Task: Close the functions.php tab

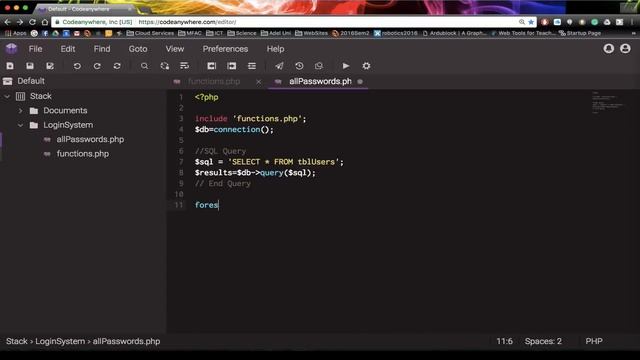Action: point(258,82)
